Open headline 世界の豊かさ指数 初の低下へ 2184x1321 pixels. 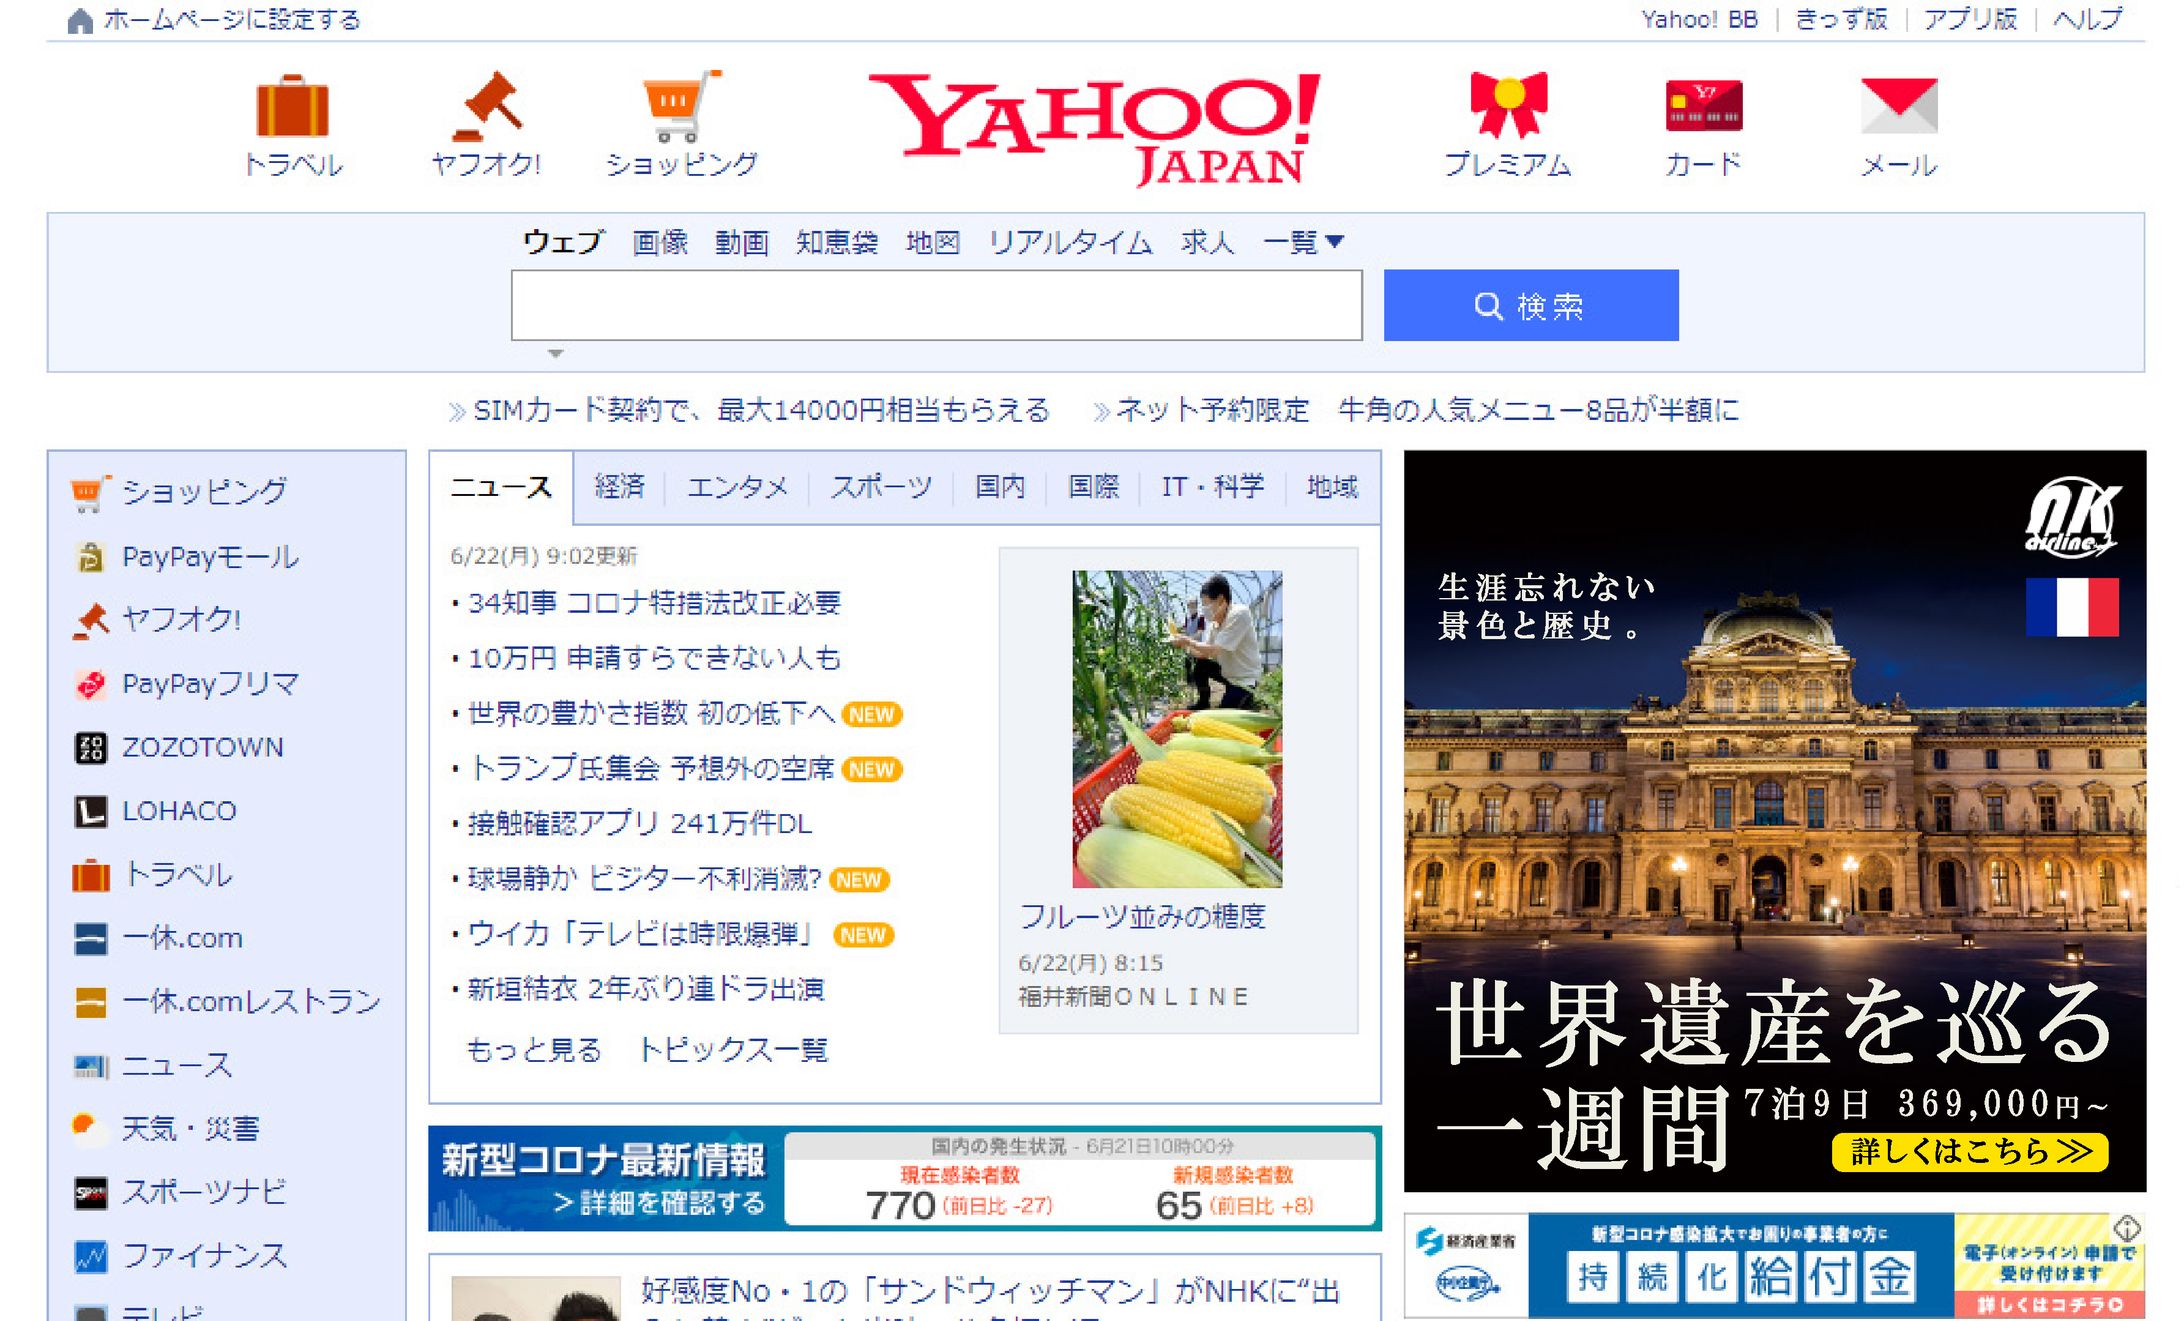651,713
